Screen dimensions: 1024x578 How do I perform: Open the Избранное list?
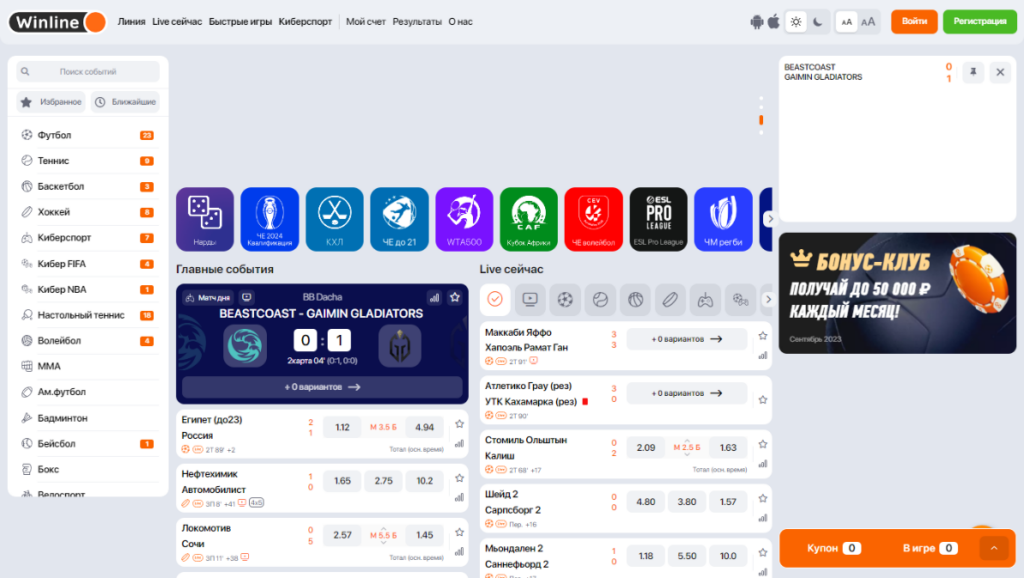click(x=51, y=102)
